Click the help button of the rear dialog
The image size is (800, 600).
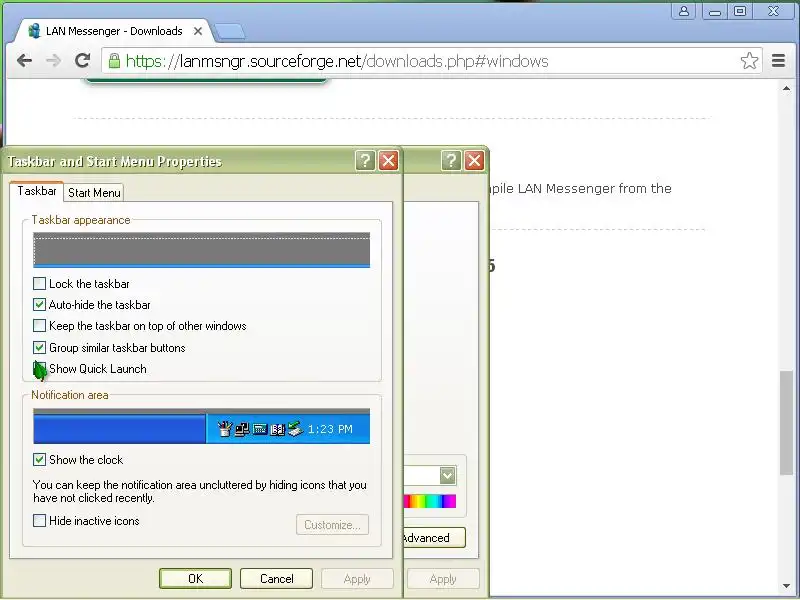(x=451, y=161)
